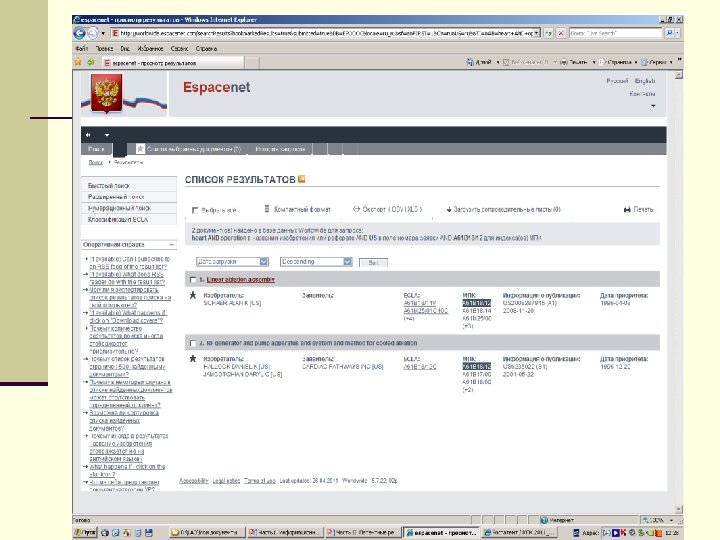Click inside the browser address bar

pyautogui.click(x=325, y=33)
